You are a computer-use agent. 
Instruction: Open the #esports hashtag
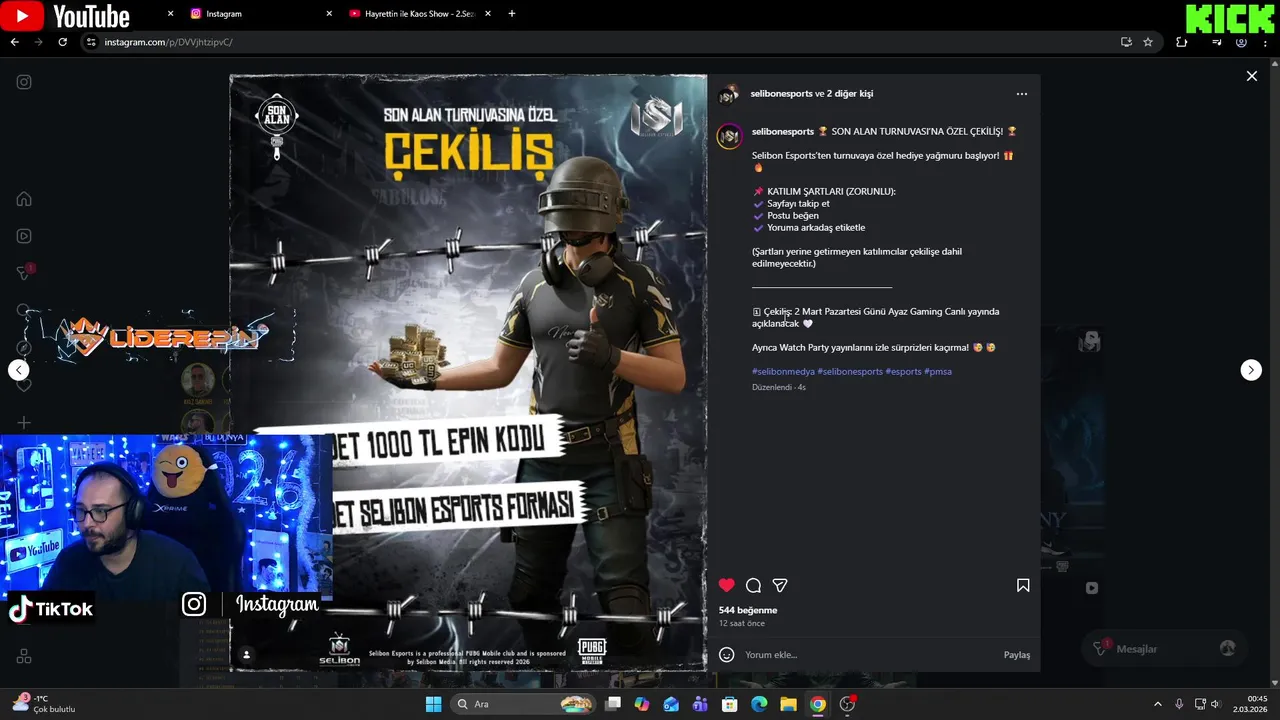point(903,372)
